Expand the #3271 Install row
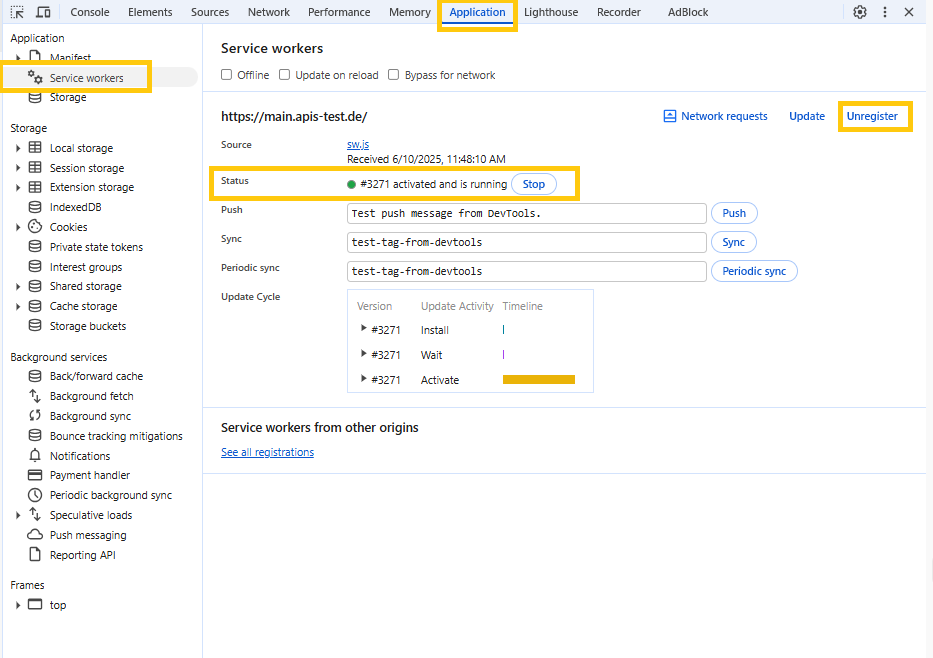The width and height of the screenshot is (933, 658). point(363,328)
